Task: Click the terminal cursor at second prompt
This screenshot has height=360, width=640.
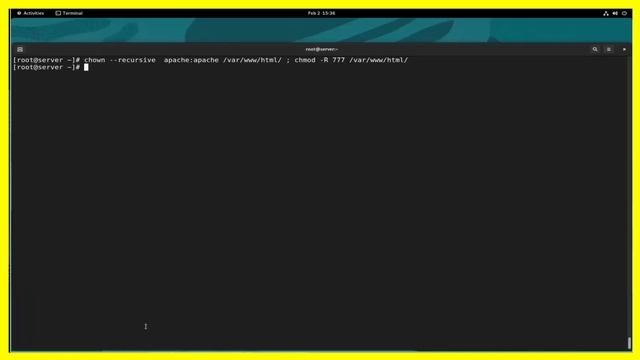Action: coord(86,67)
